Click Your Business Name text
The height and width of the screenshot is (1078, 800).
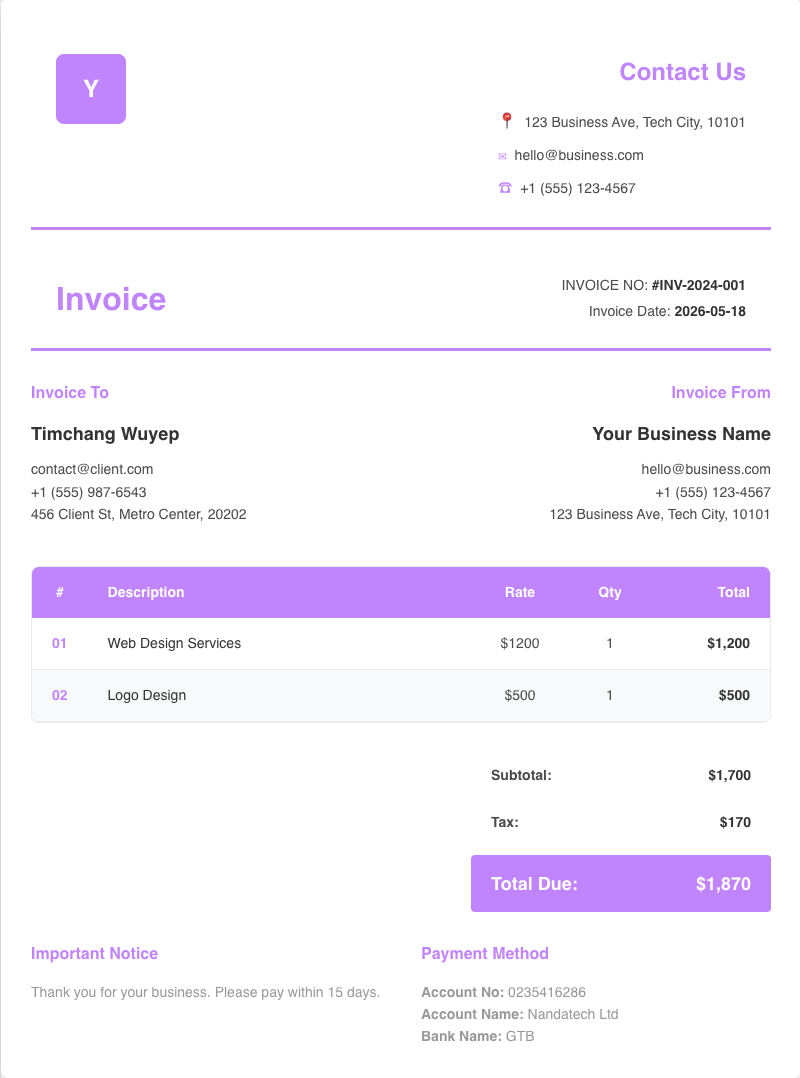tap(682, 434)
